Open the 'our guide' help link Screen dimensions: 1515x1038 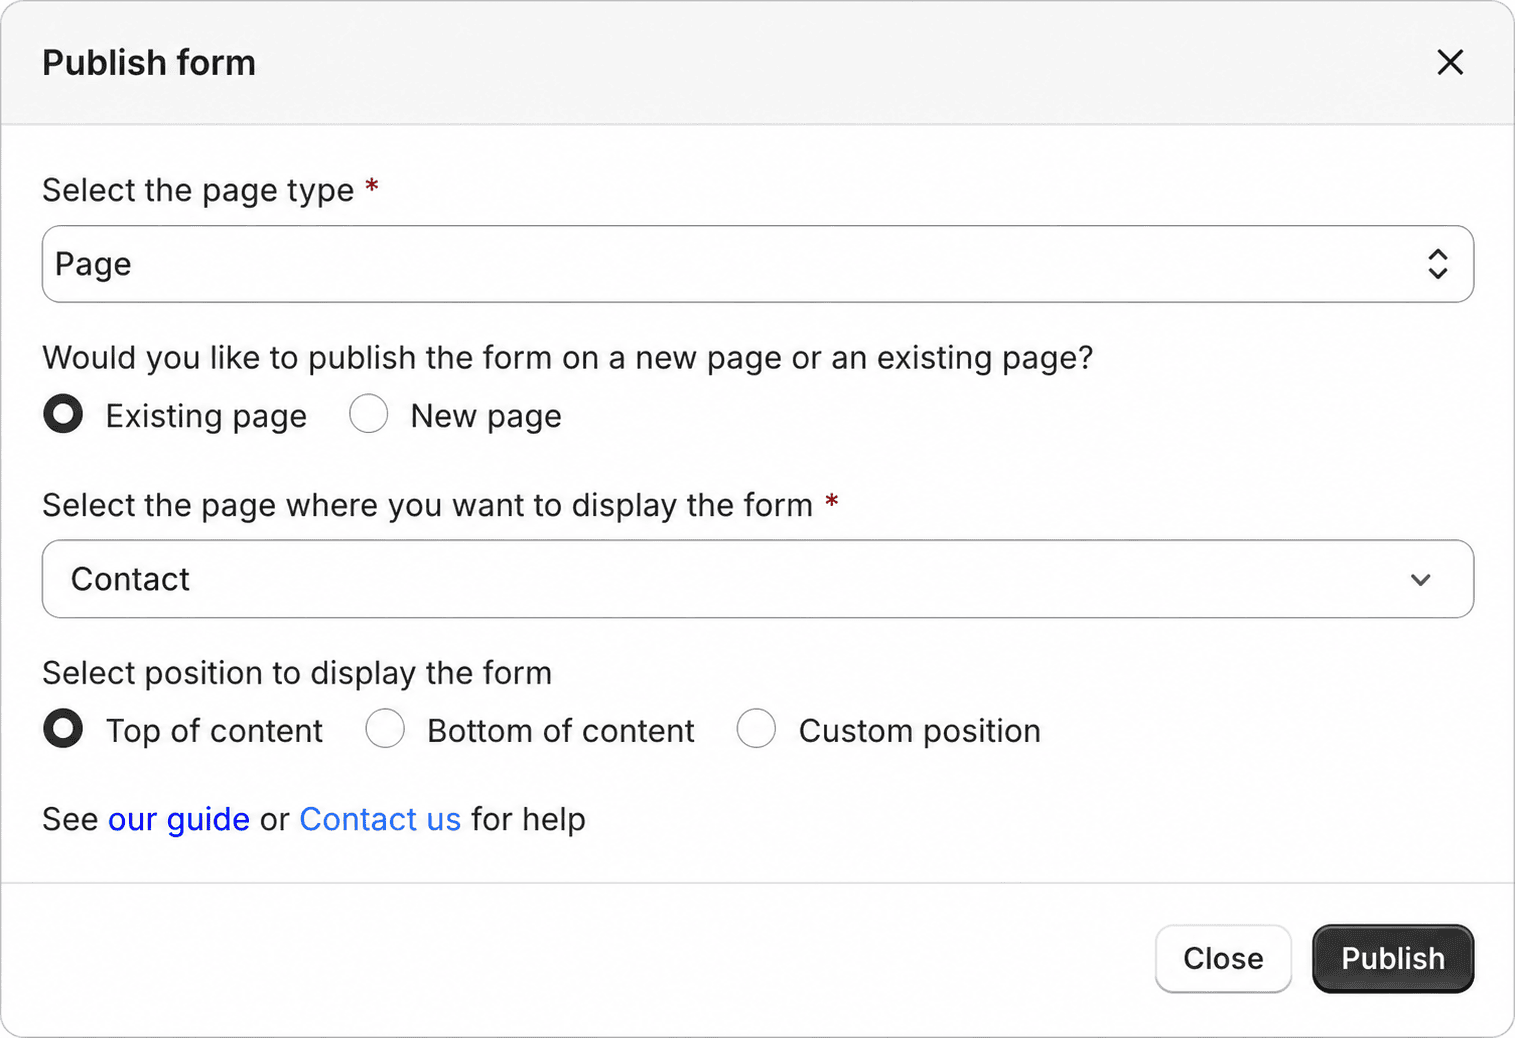pyautogui.click(x=179, y=819)
